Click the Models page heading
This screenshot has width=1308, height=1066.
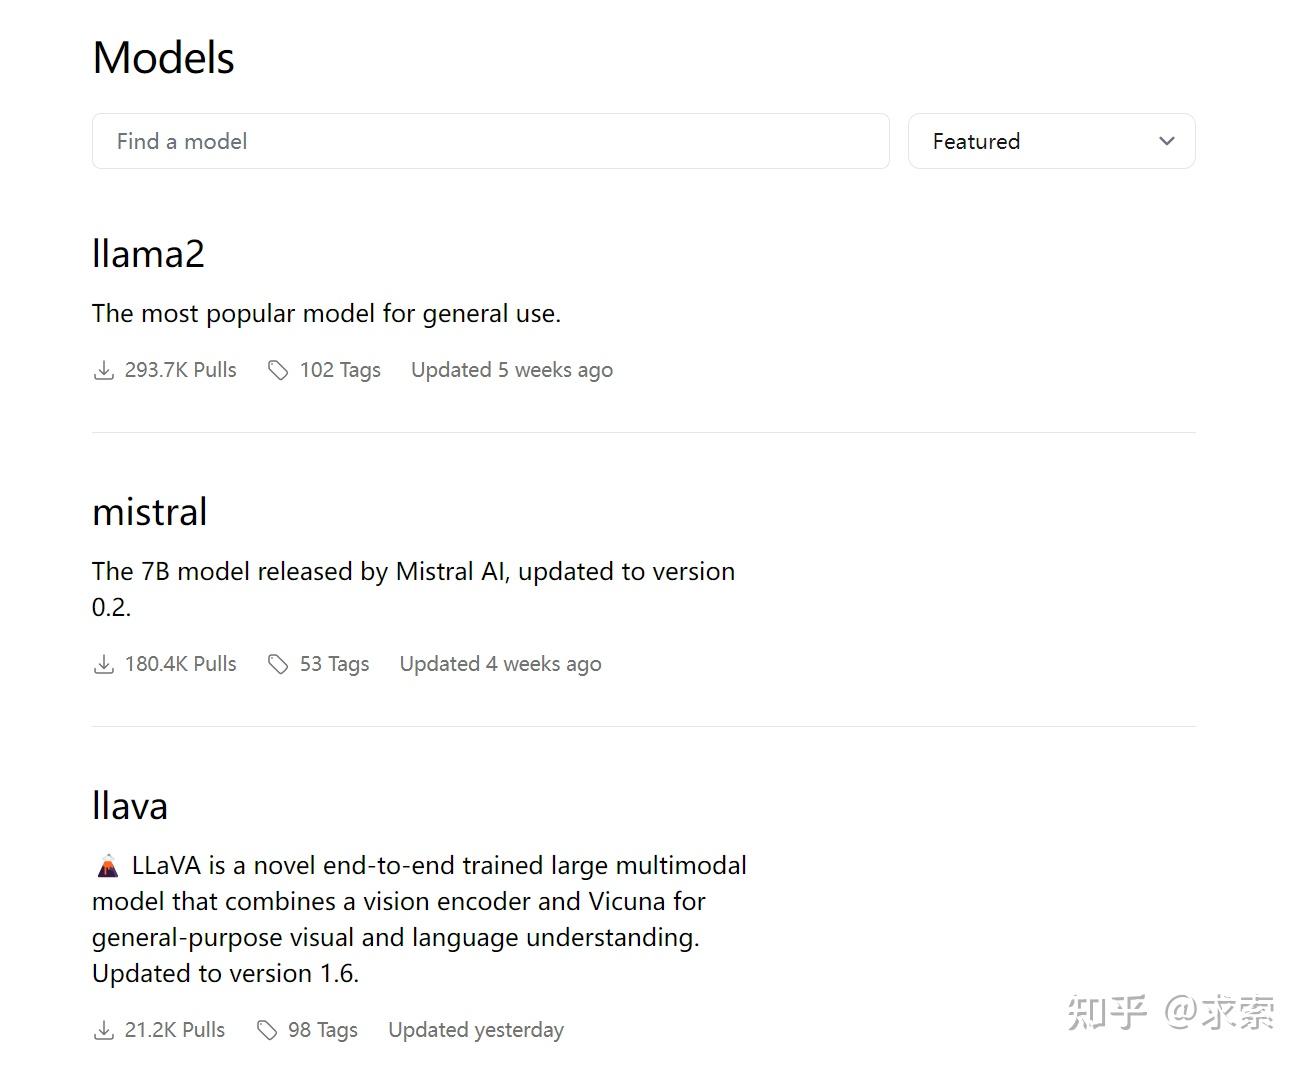click(163, 58)
